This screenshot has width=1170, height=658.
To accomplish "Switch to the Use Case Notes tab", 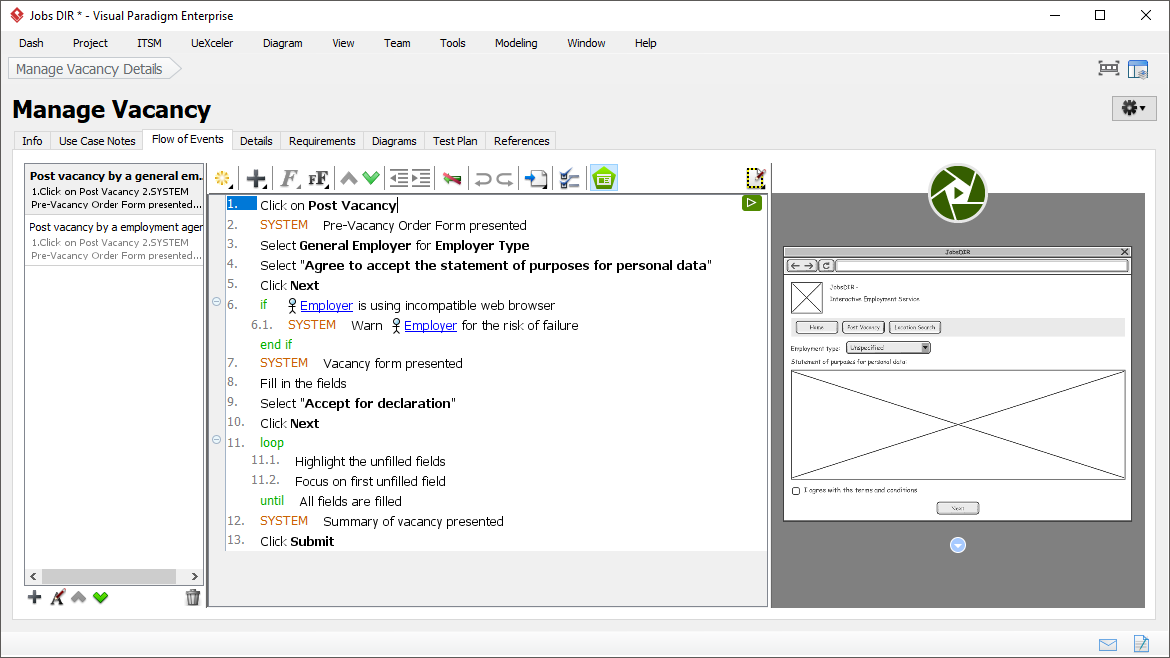I will 97,141.
